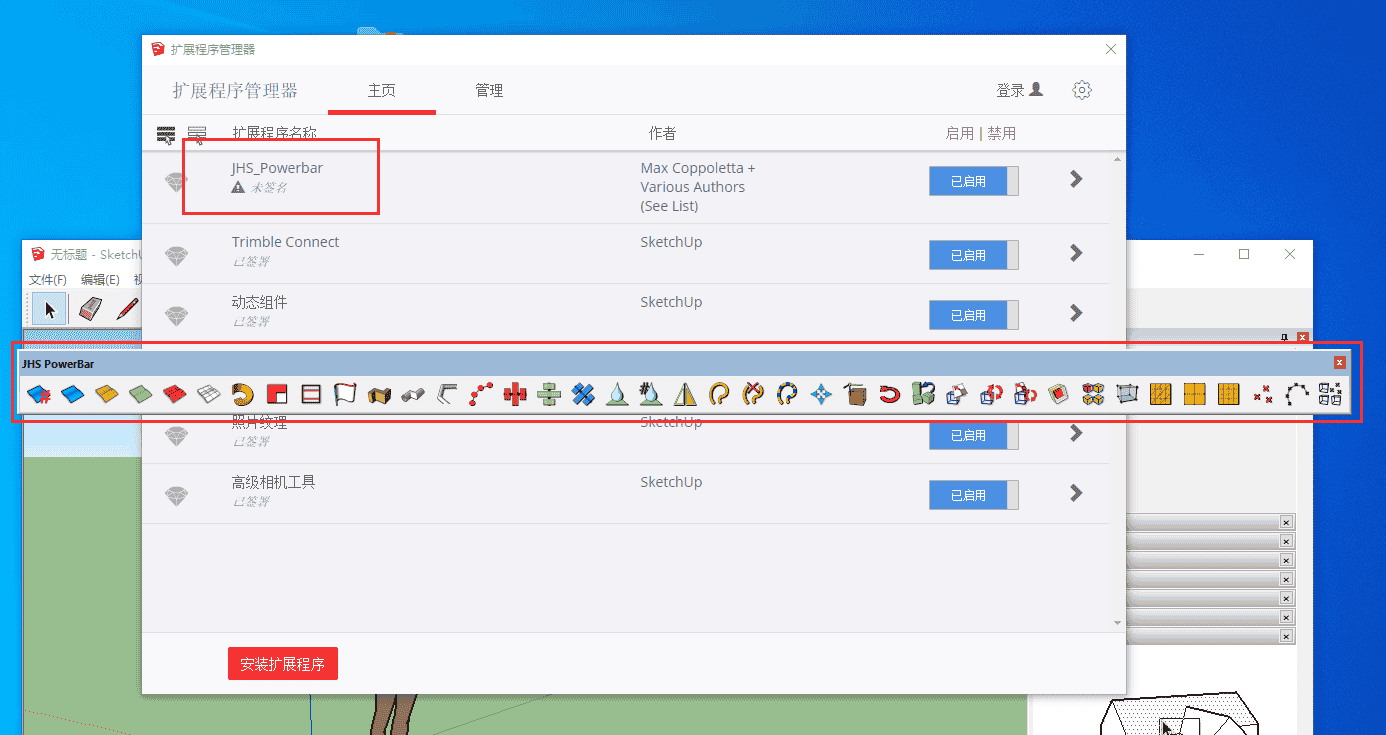Expand JHS_Powerbar details chevron

1076,179
